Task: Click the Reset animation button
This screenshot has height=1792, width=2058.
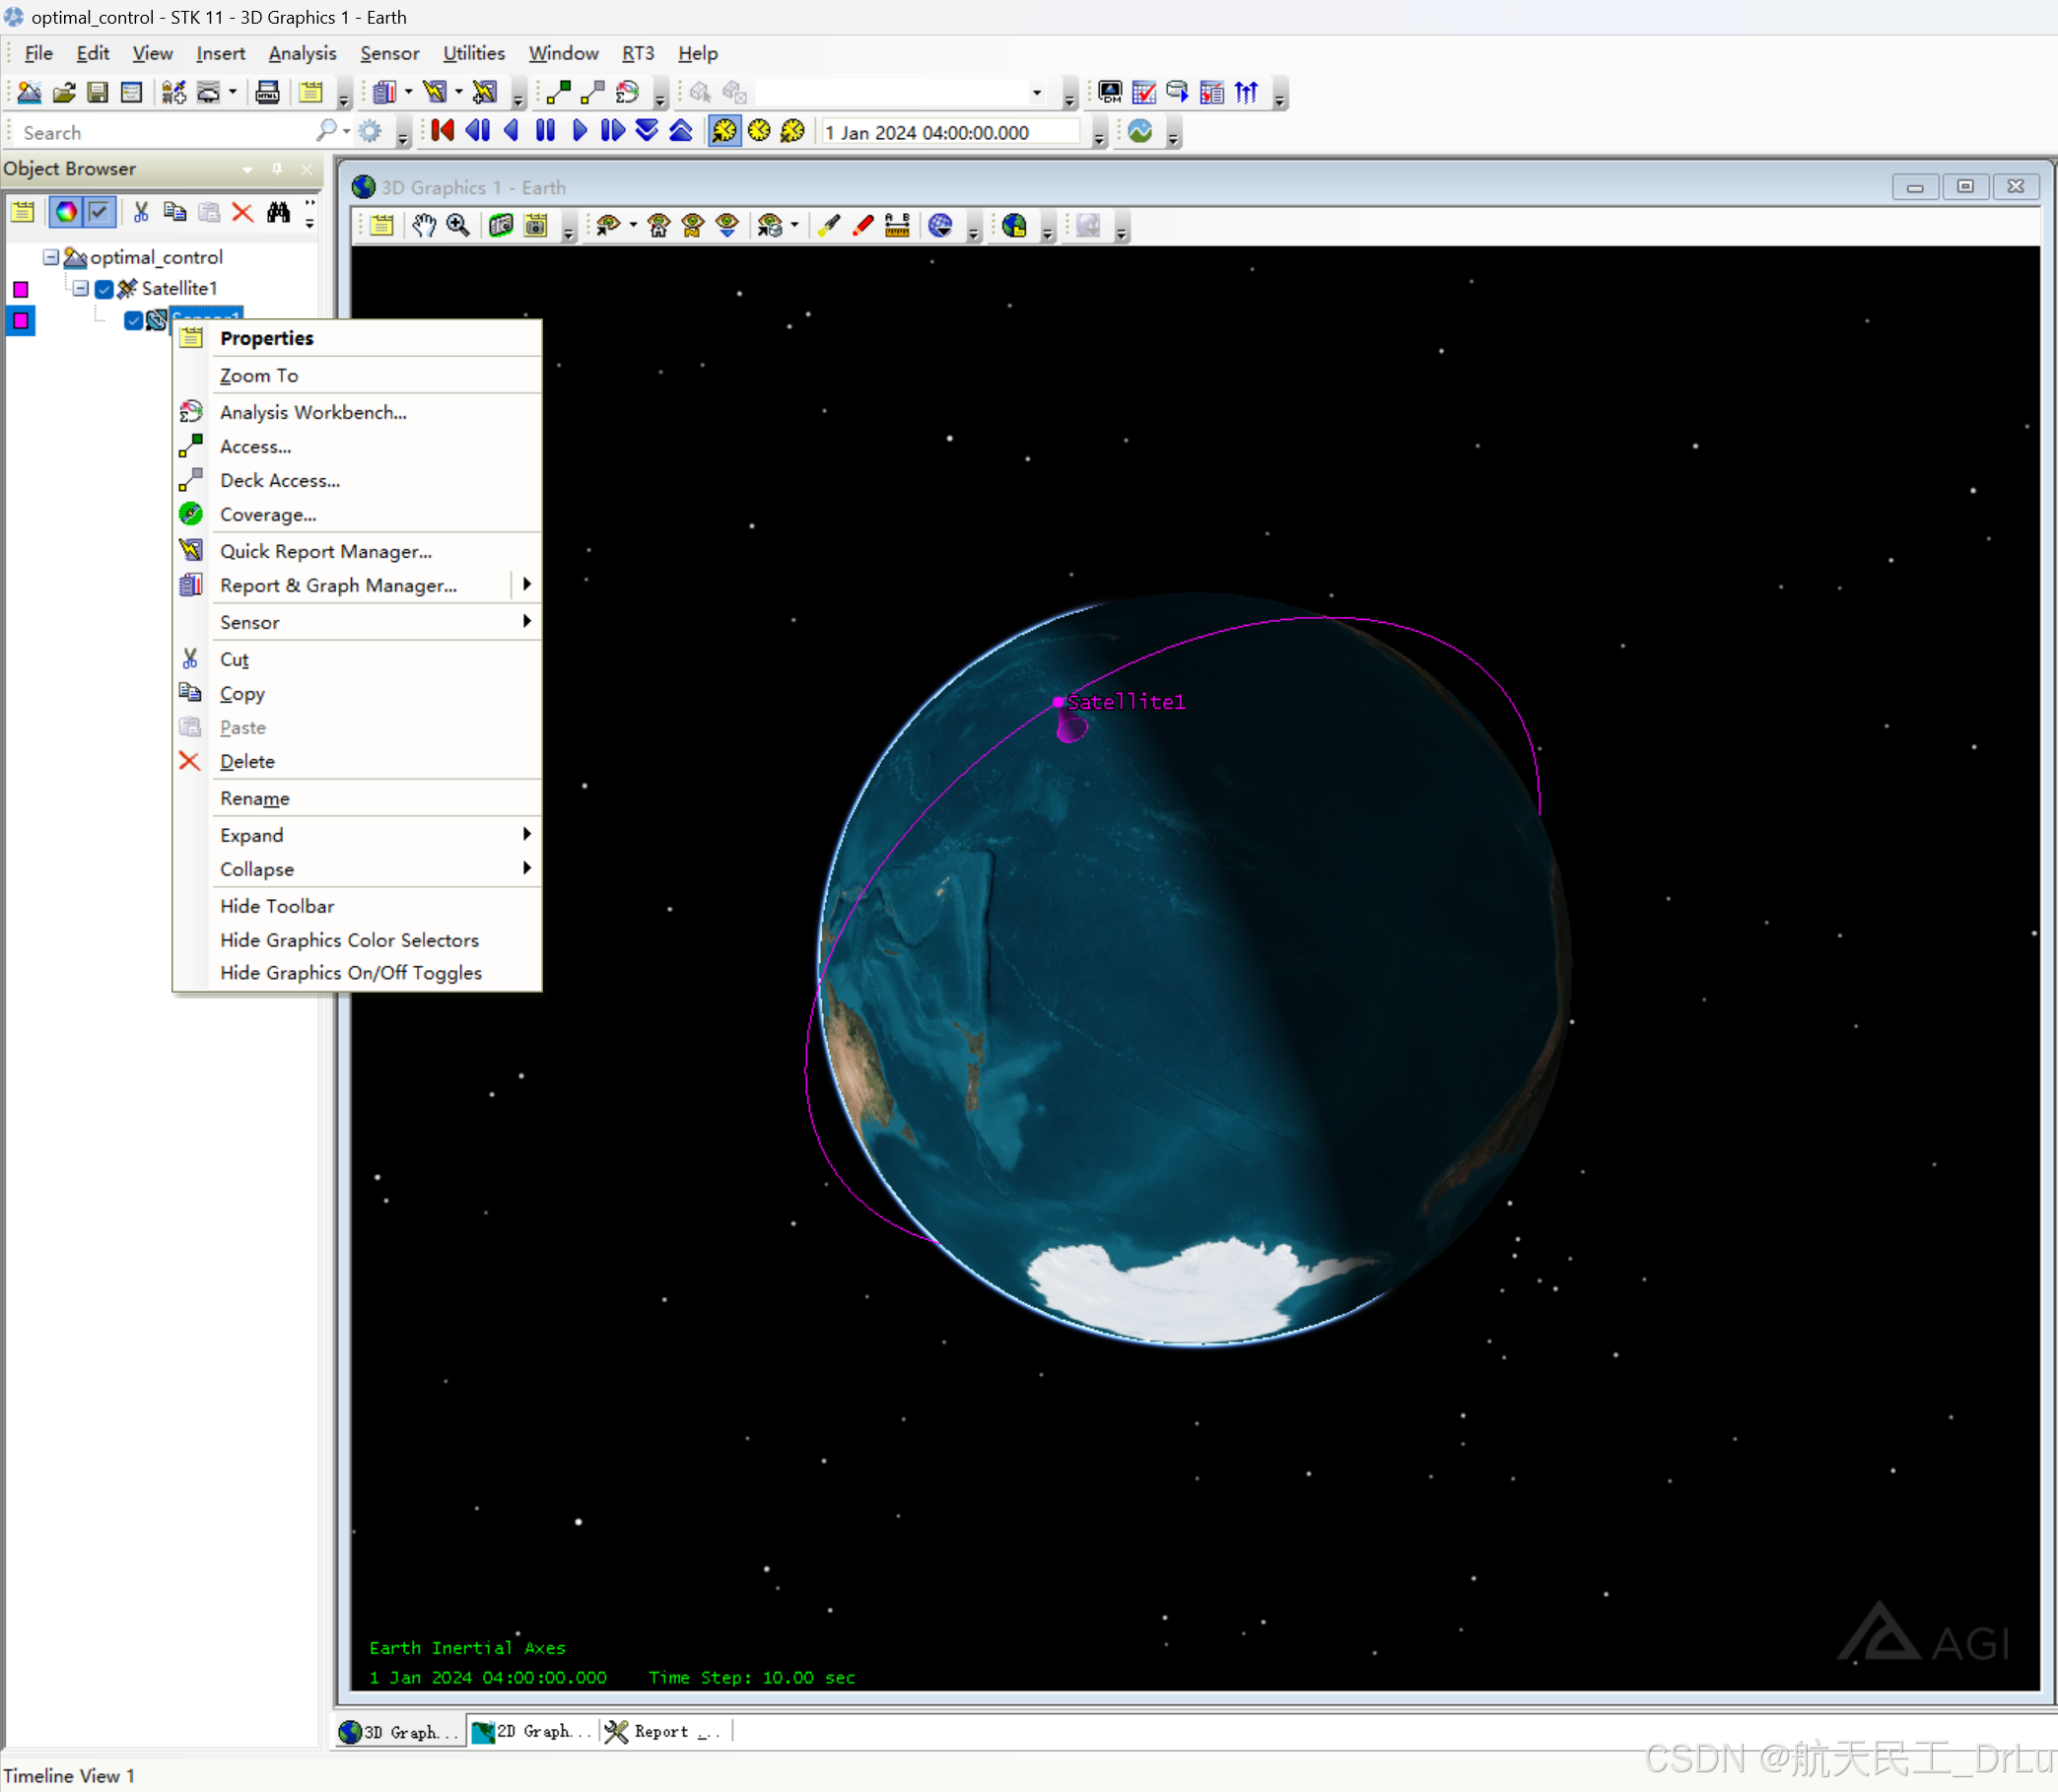Action: [442, 131]
